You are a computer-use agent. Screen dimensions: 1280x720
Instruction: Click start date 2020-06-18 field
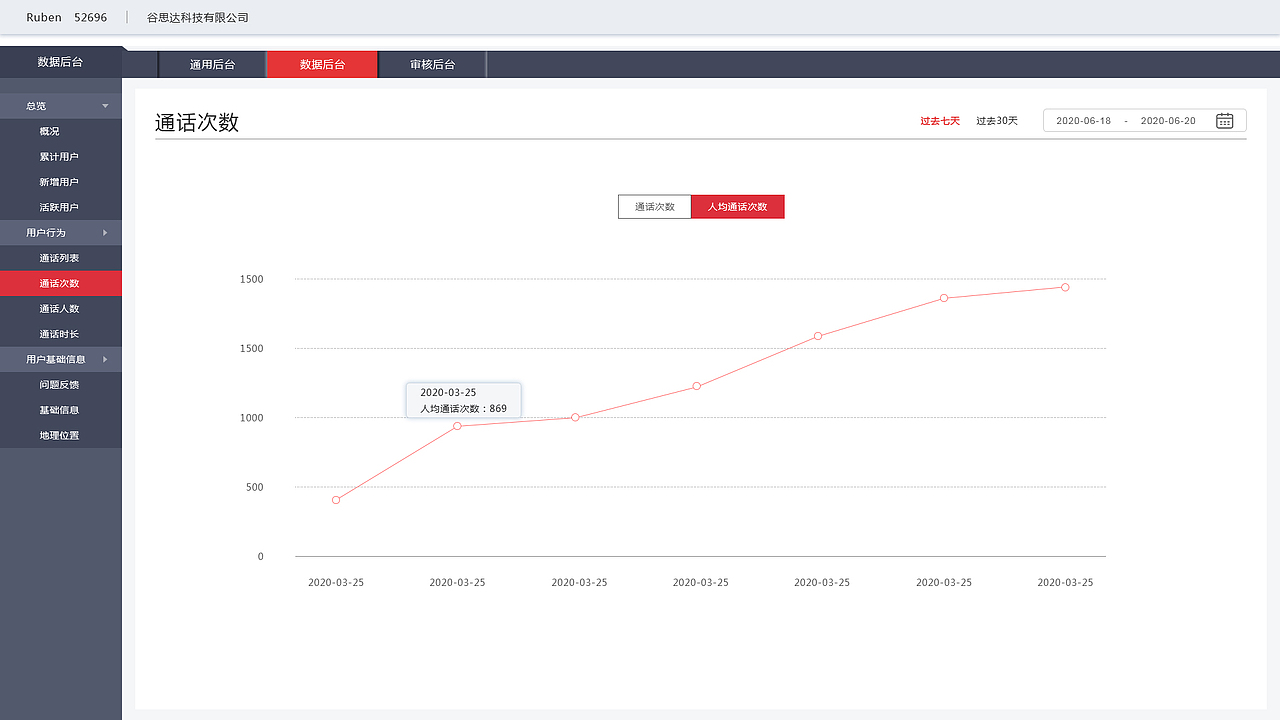pyautogui.click(x=1083, y=121)
